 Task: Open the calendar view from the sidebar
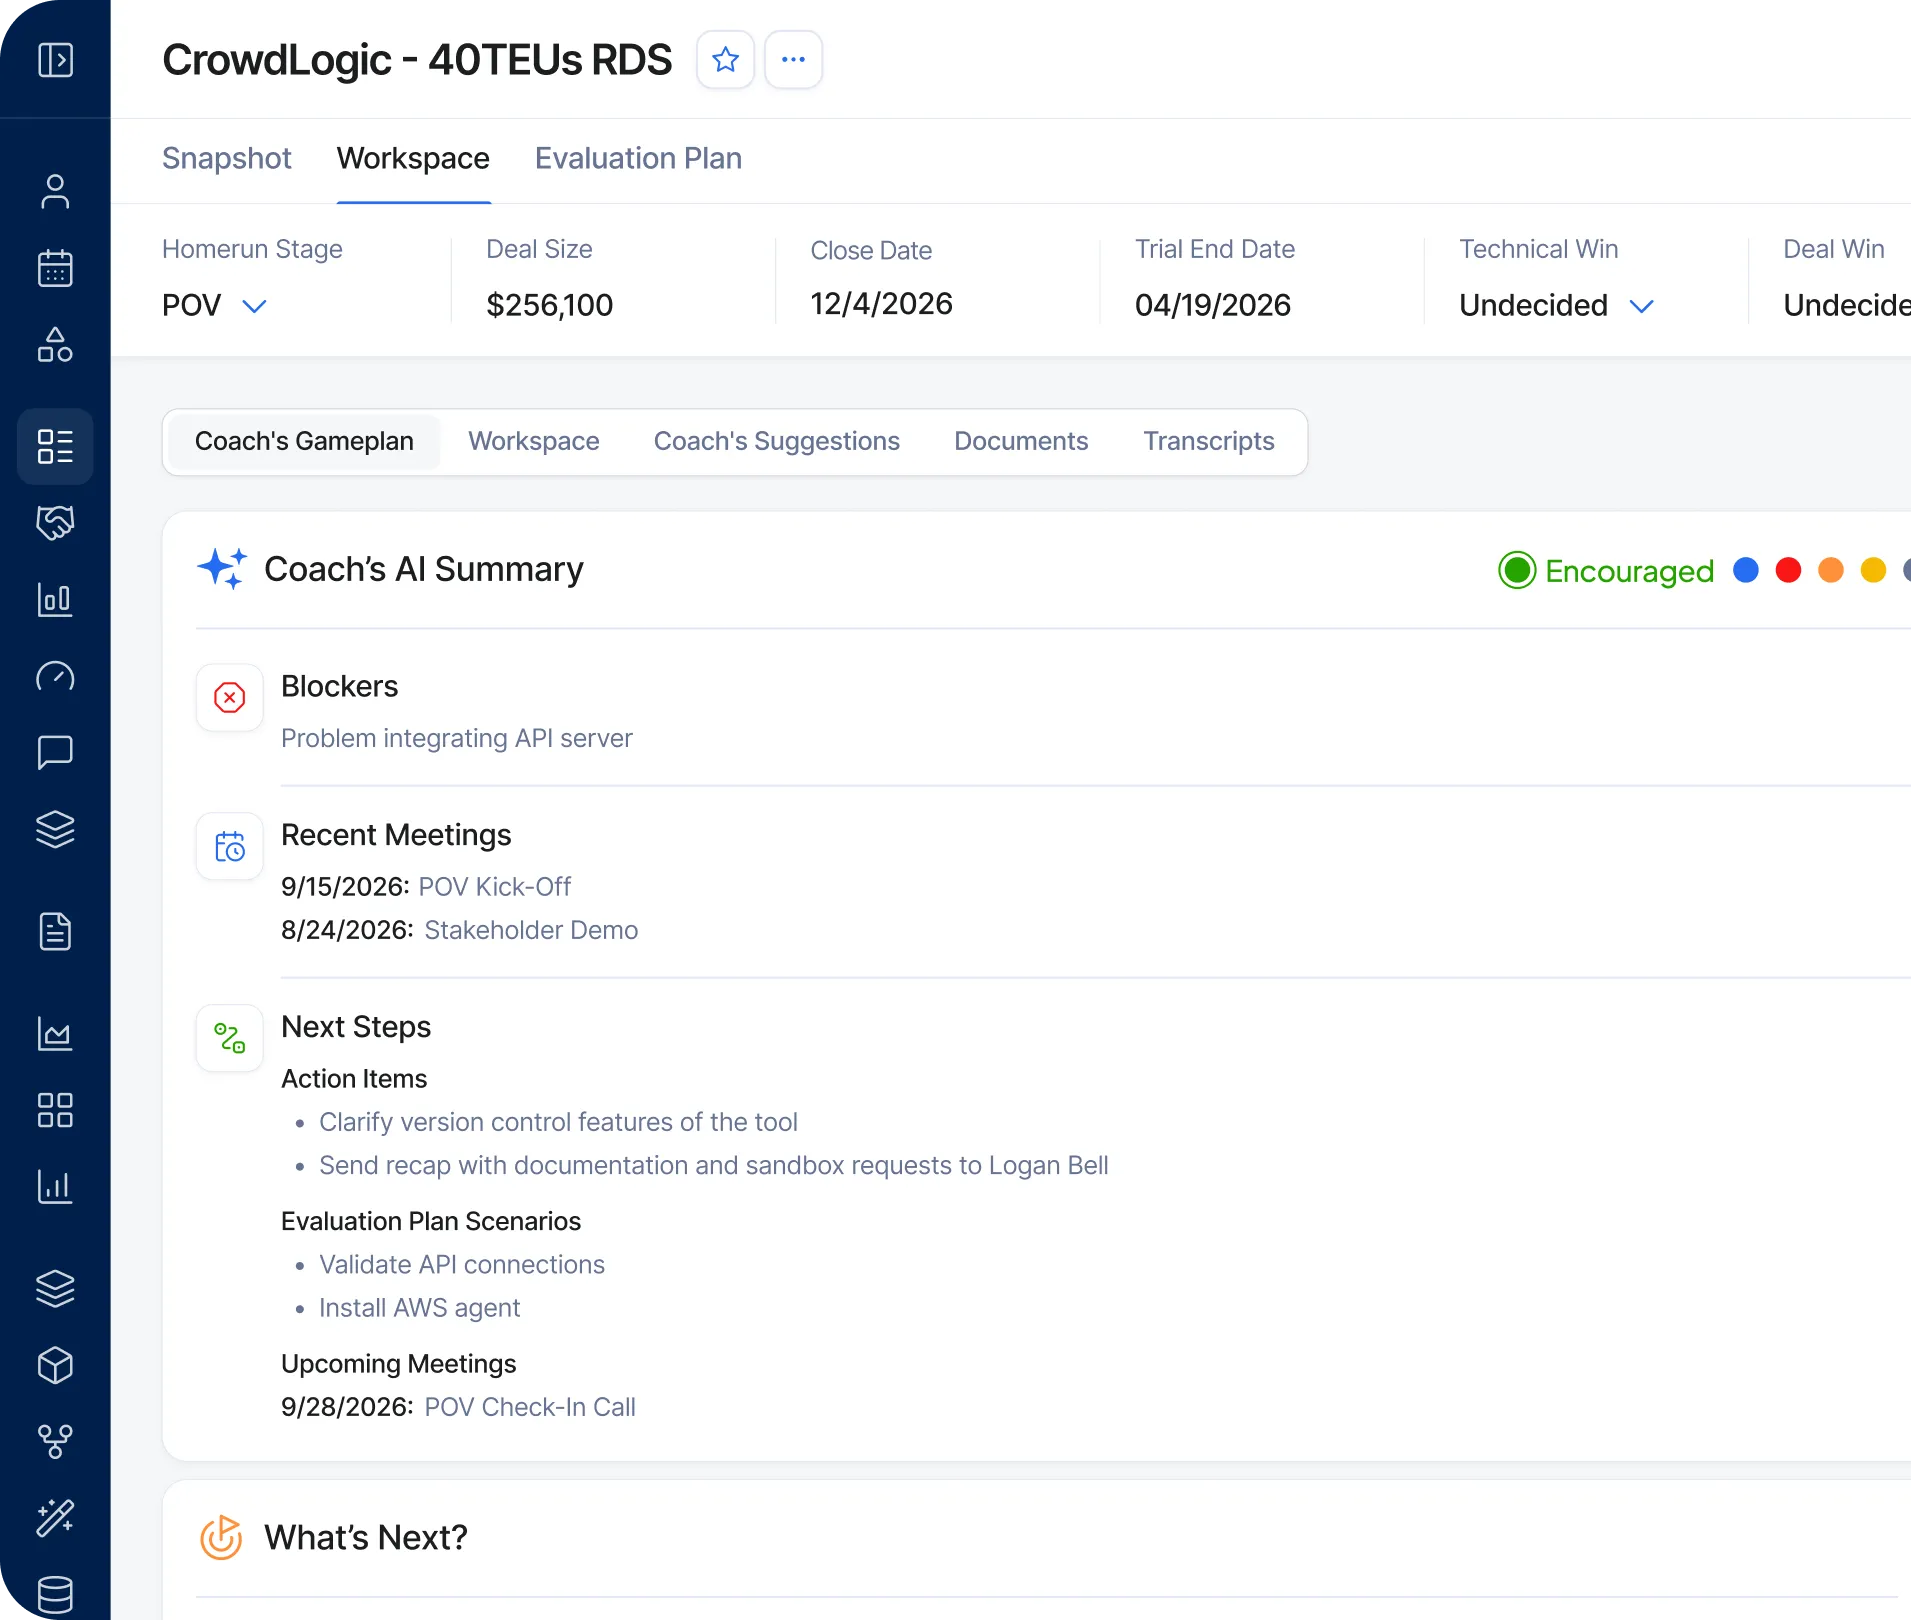pos(56,268)
